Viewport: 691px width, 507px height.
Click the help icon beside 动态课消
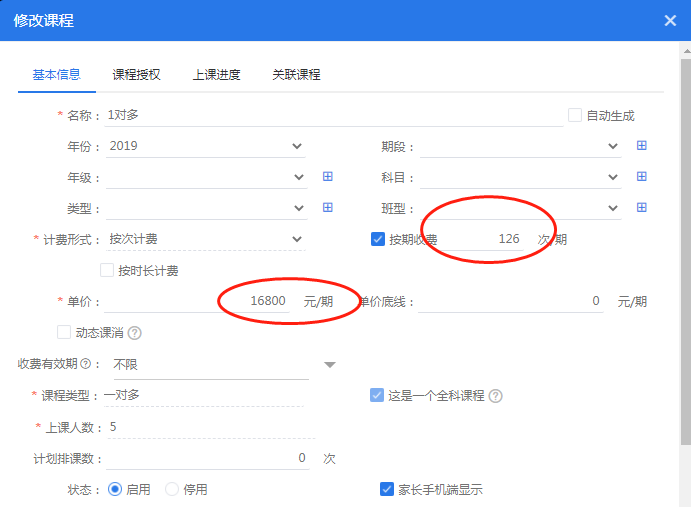(x=134, y=333)
